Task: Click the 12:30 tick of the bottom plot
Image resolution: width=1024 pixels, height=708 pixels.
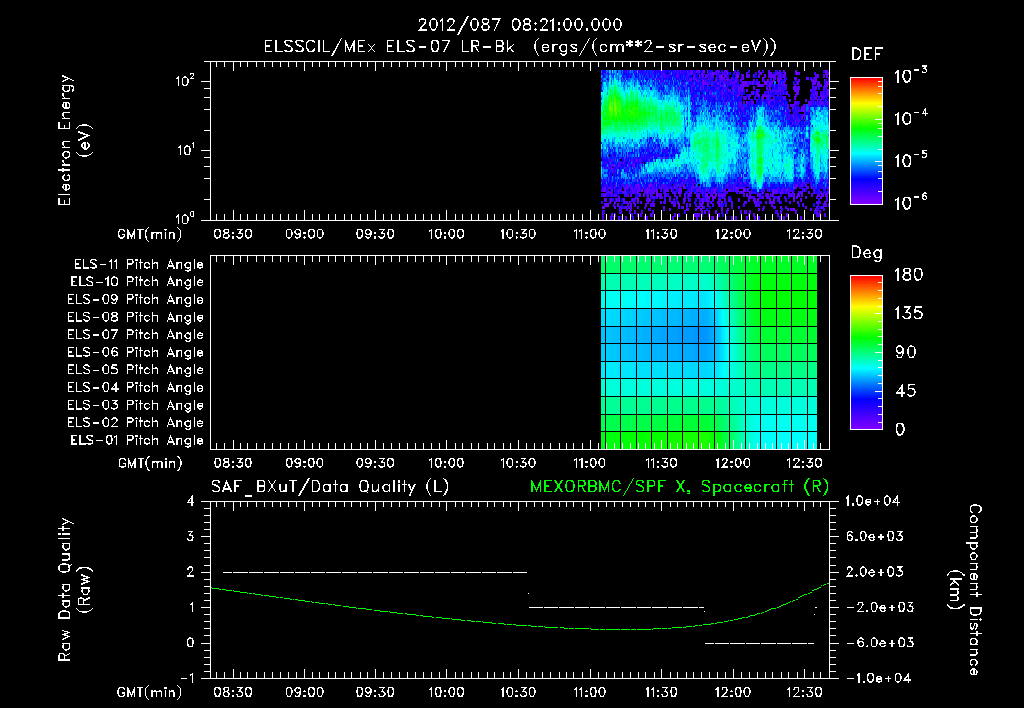Action: (804, 692)
